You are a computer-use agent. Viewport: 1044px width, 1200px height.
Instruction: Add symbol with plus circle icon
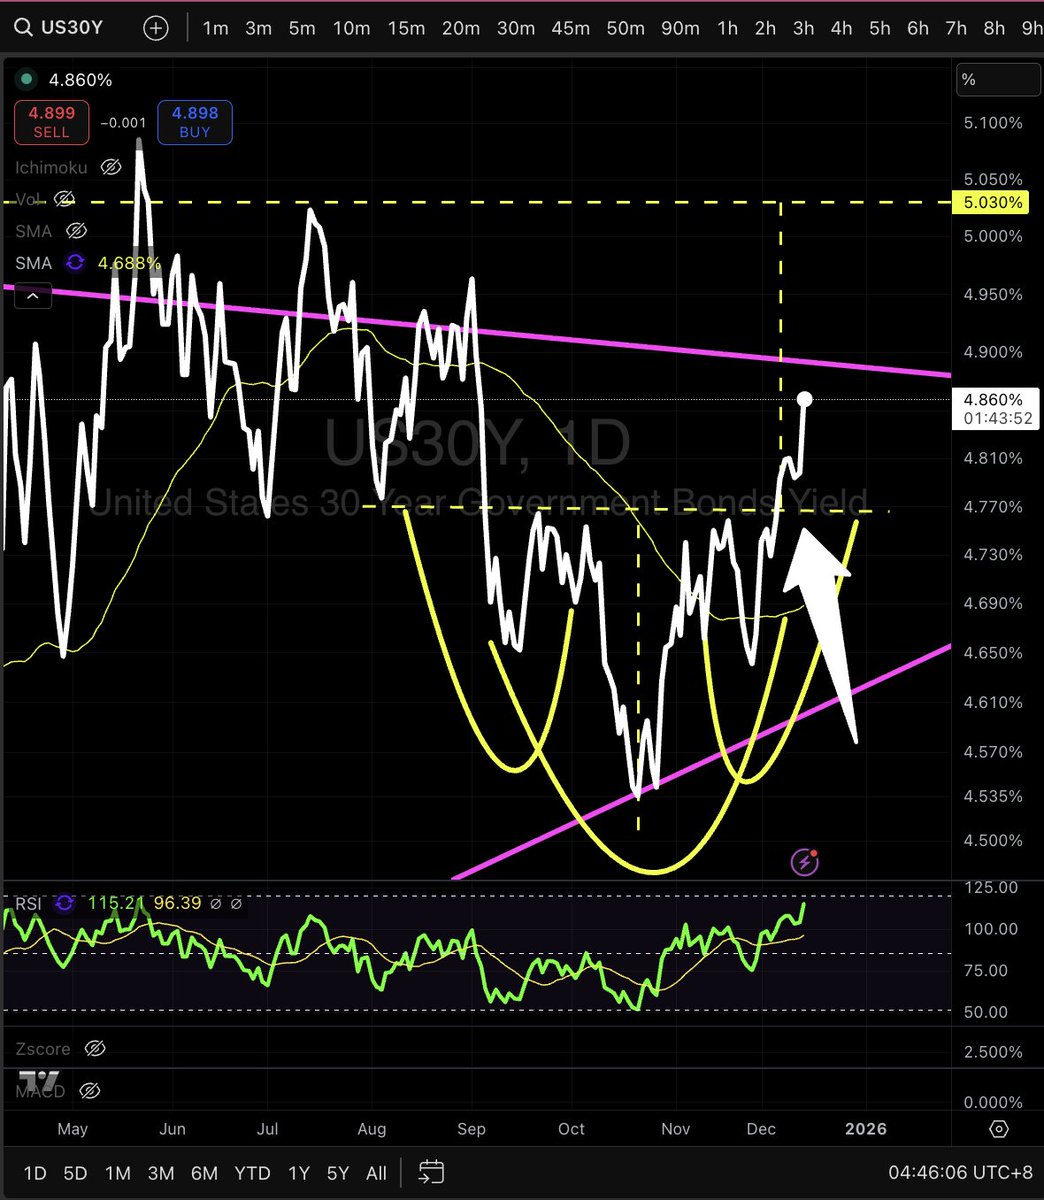[156, 28]
